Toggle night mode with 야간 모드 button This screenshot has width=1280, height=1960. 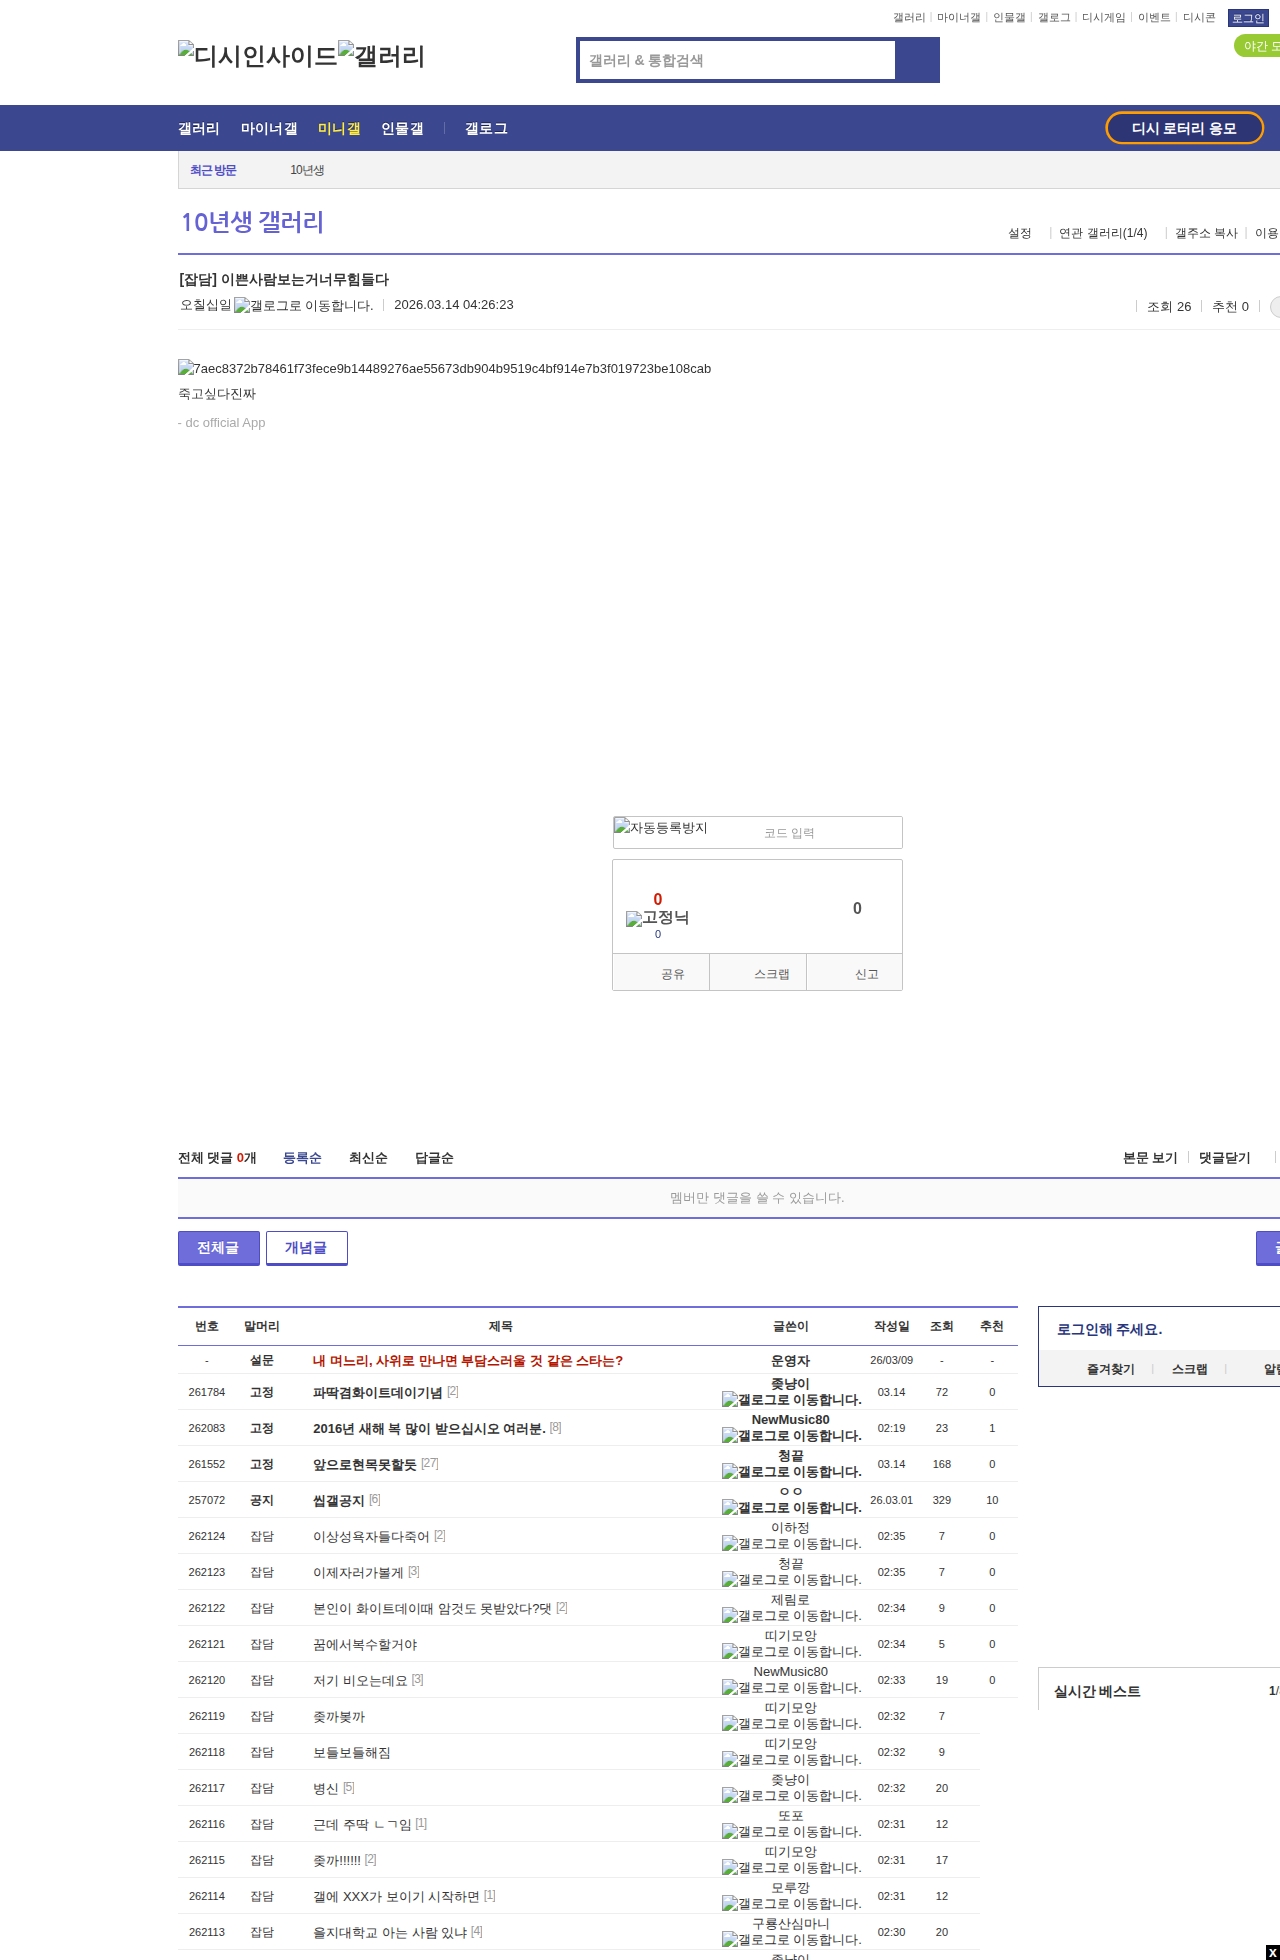(x=1259, y=46)
